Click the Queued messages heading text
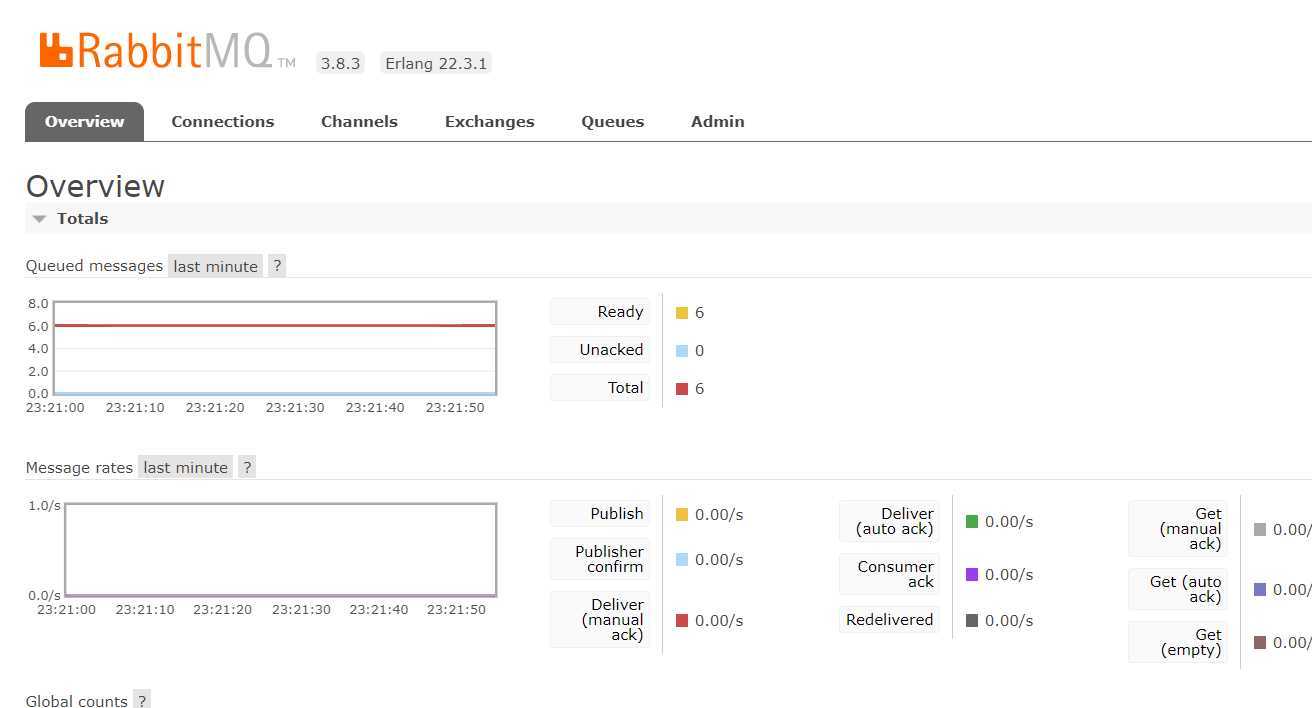1312x708 pixels. click(94, 266)
